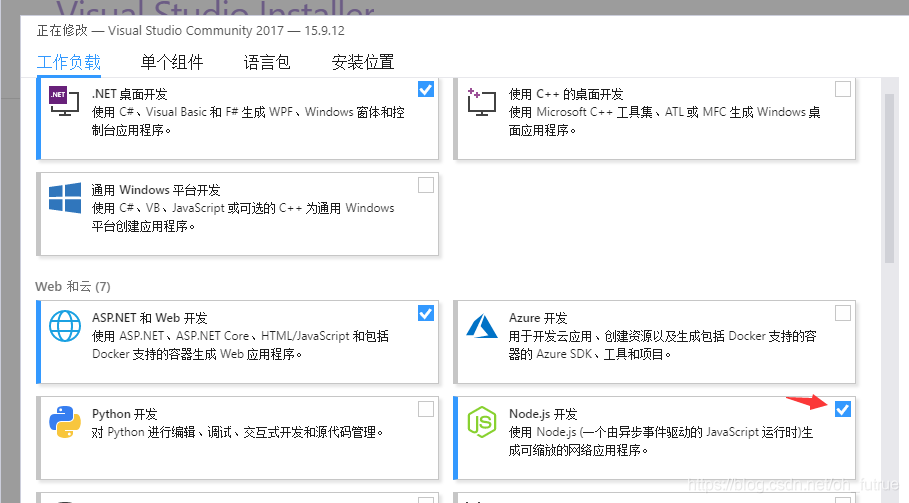Select the 通用 Windows 平台开发 title
This screenshot has height=503, width=909.
point(156,190)
